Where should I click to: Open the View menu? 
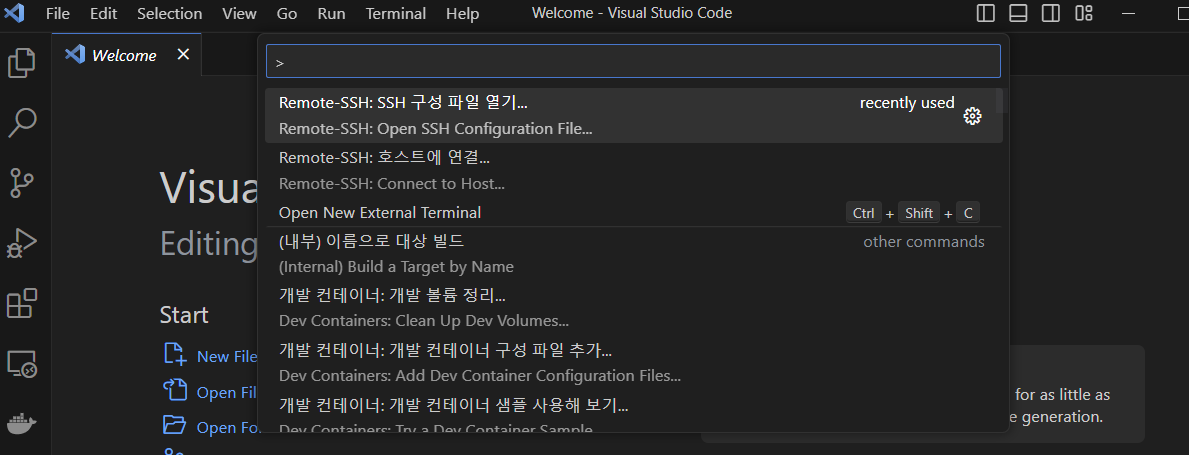click(240, 14)
